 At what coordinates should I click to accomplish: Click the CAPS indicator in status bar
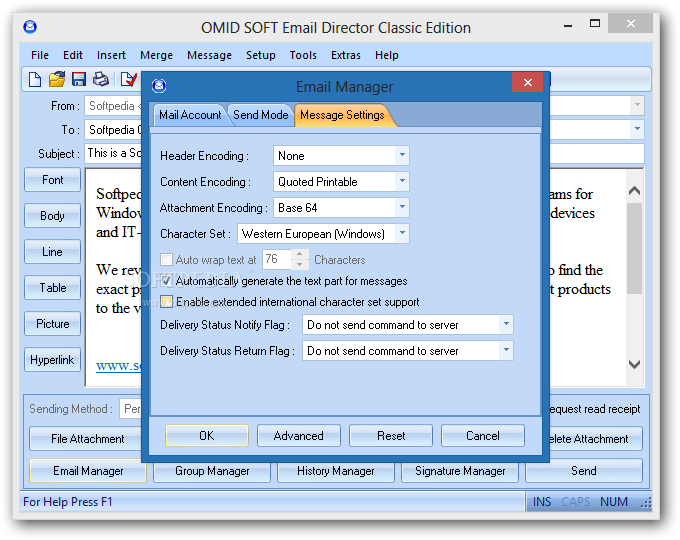pos(576,502)
